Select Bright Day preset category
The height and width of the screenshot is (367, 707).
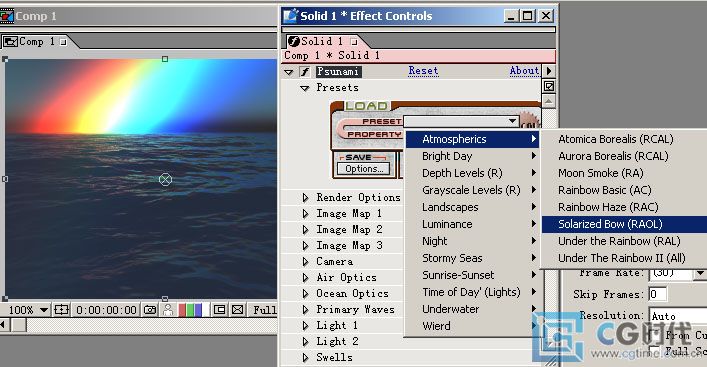click(472, 156)
